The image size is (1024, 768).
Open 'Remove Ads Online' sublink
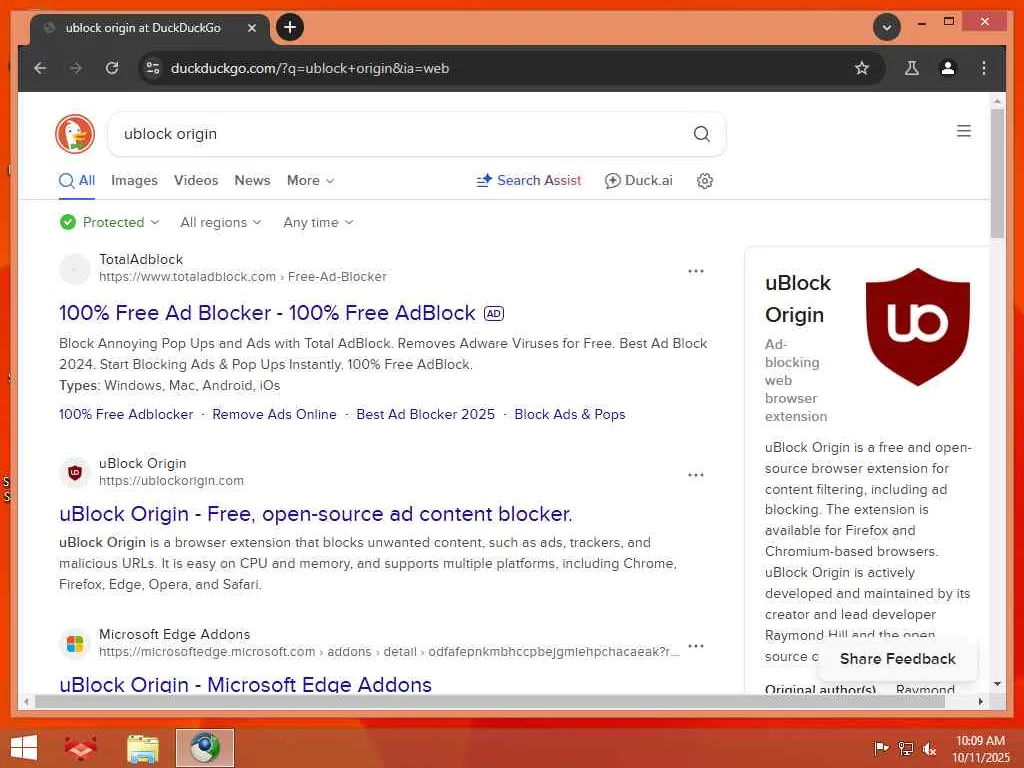[274, 415]
